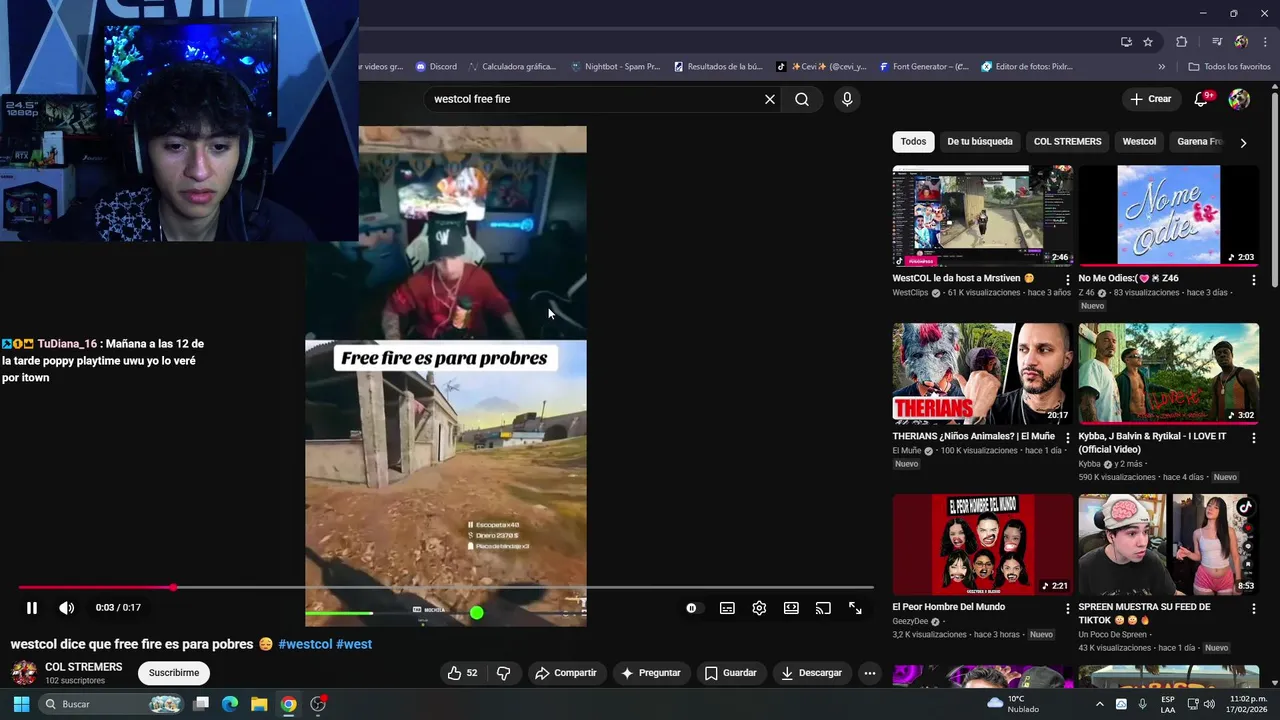
Task: Dislike the video
Action: [x=504, y=673]
